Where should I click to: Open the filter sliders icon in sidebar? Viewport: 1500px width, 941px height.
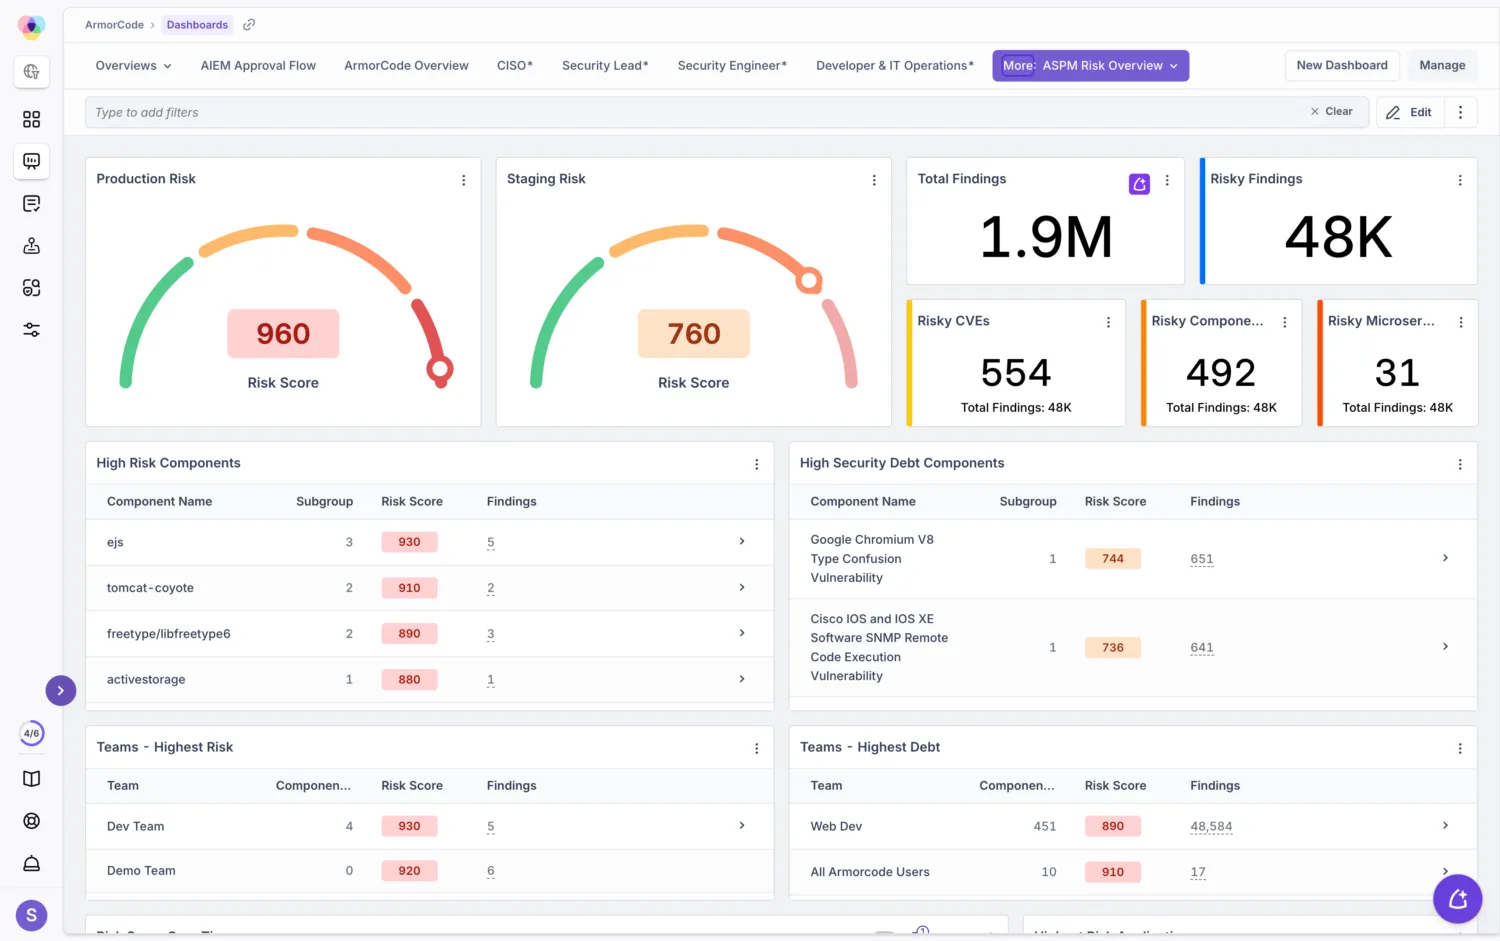[x=31, y=330]
